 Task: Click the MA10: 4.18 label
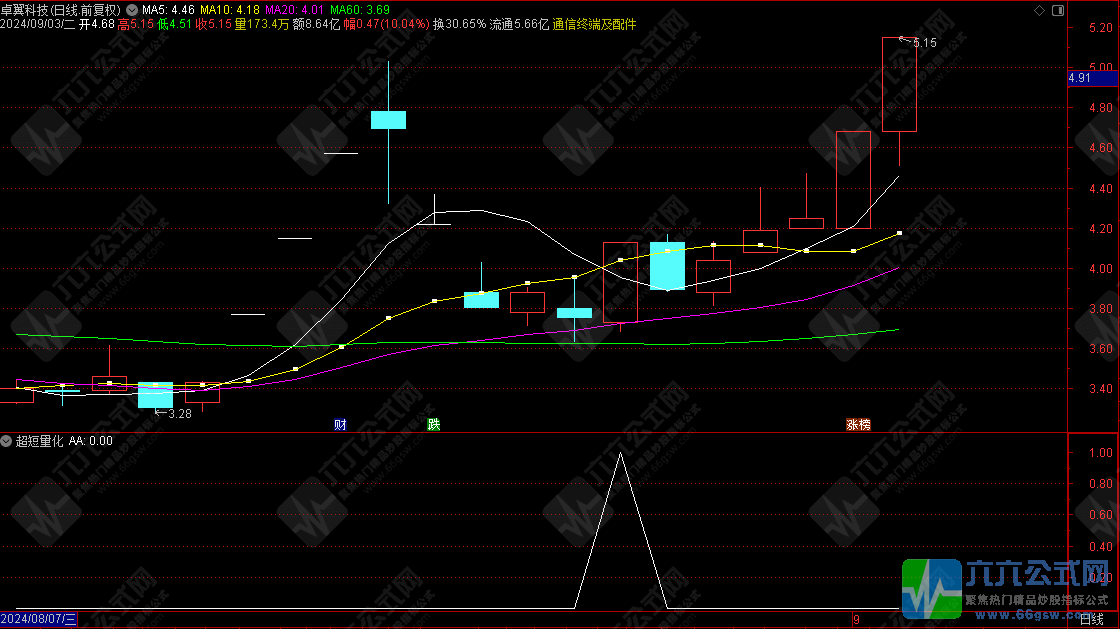pyautogui.click(x=230, y=10)
